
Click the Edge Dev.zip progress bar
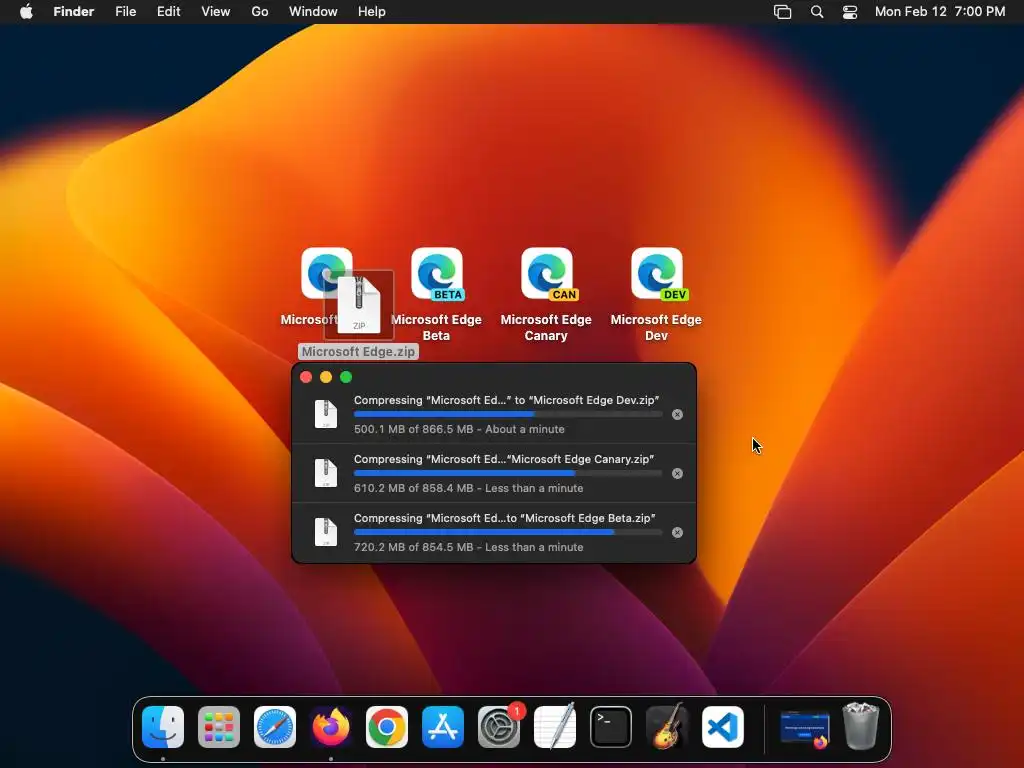(x=508, y=414)
